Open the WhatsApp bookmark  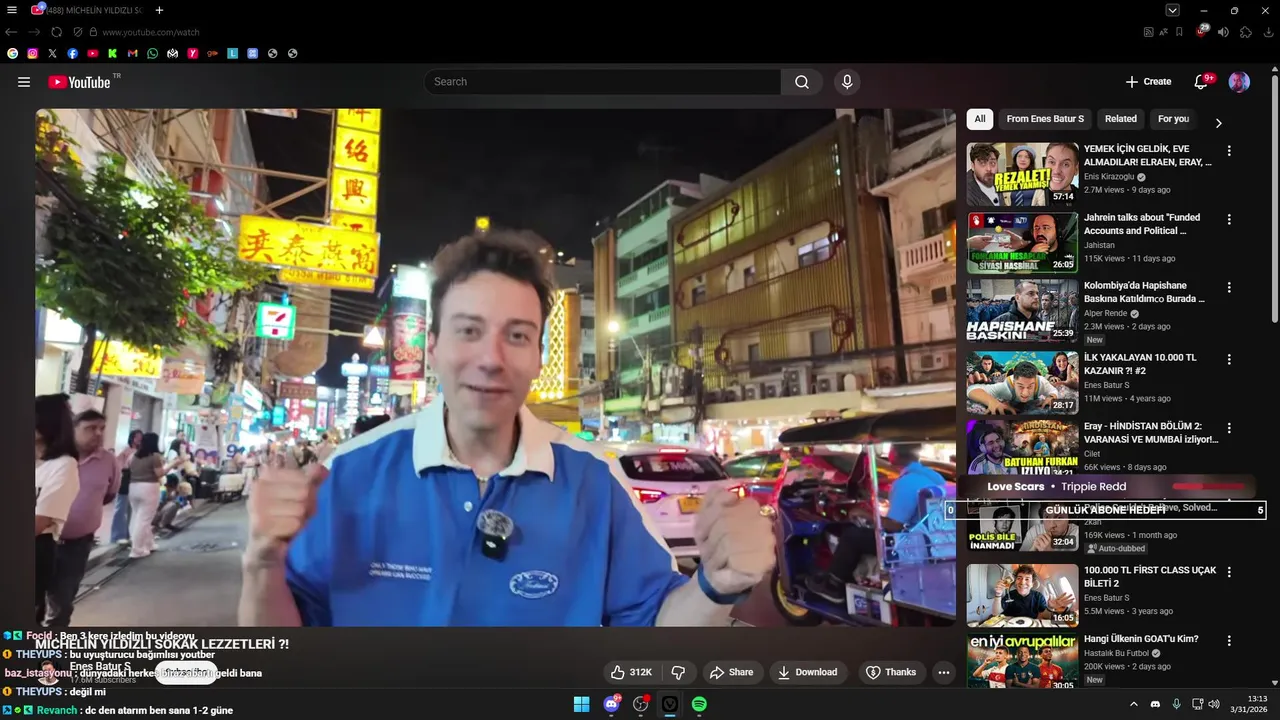[152, 53]
